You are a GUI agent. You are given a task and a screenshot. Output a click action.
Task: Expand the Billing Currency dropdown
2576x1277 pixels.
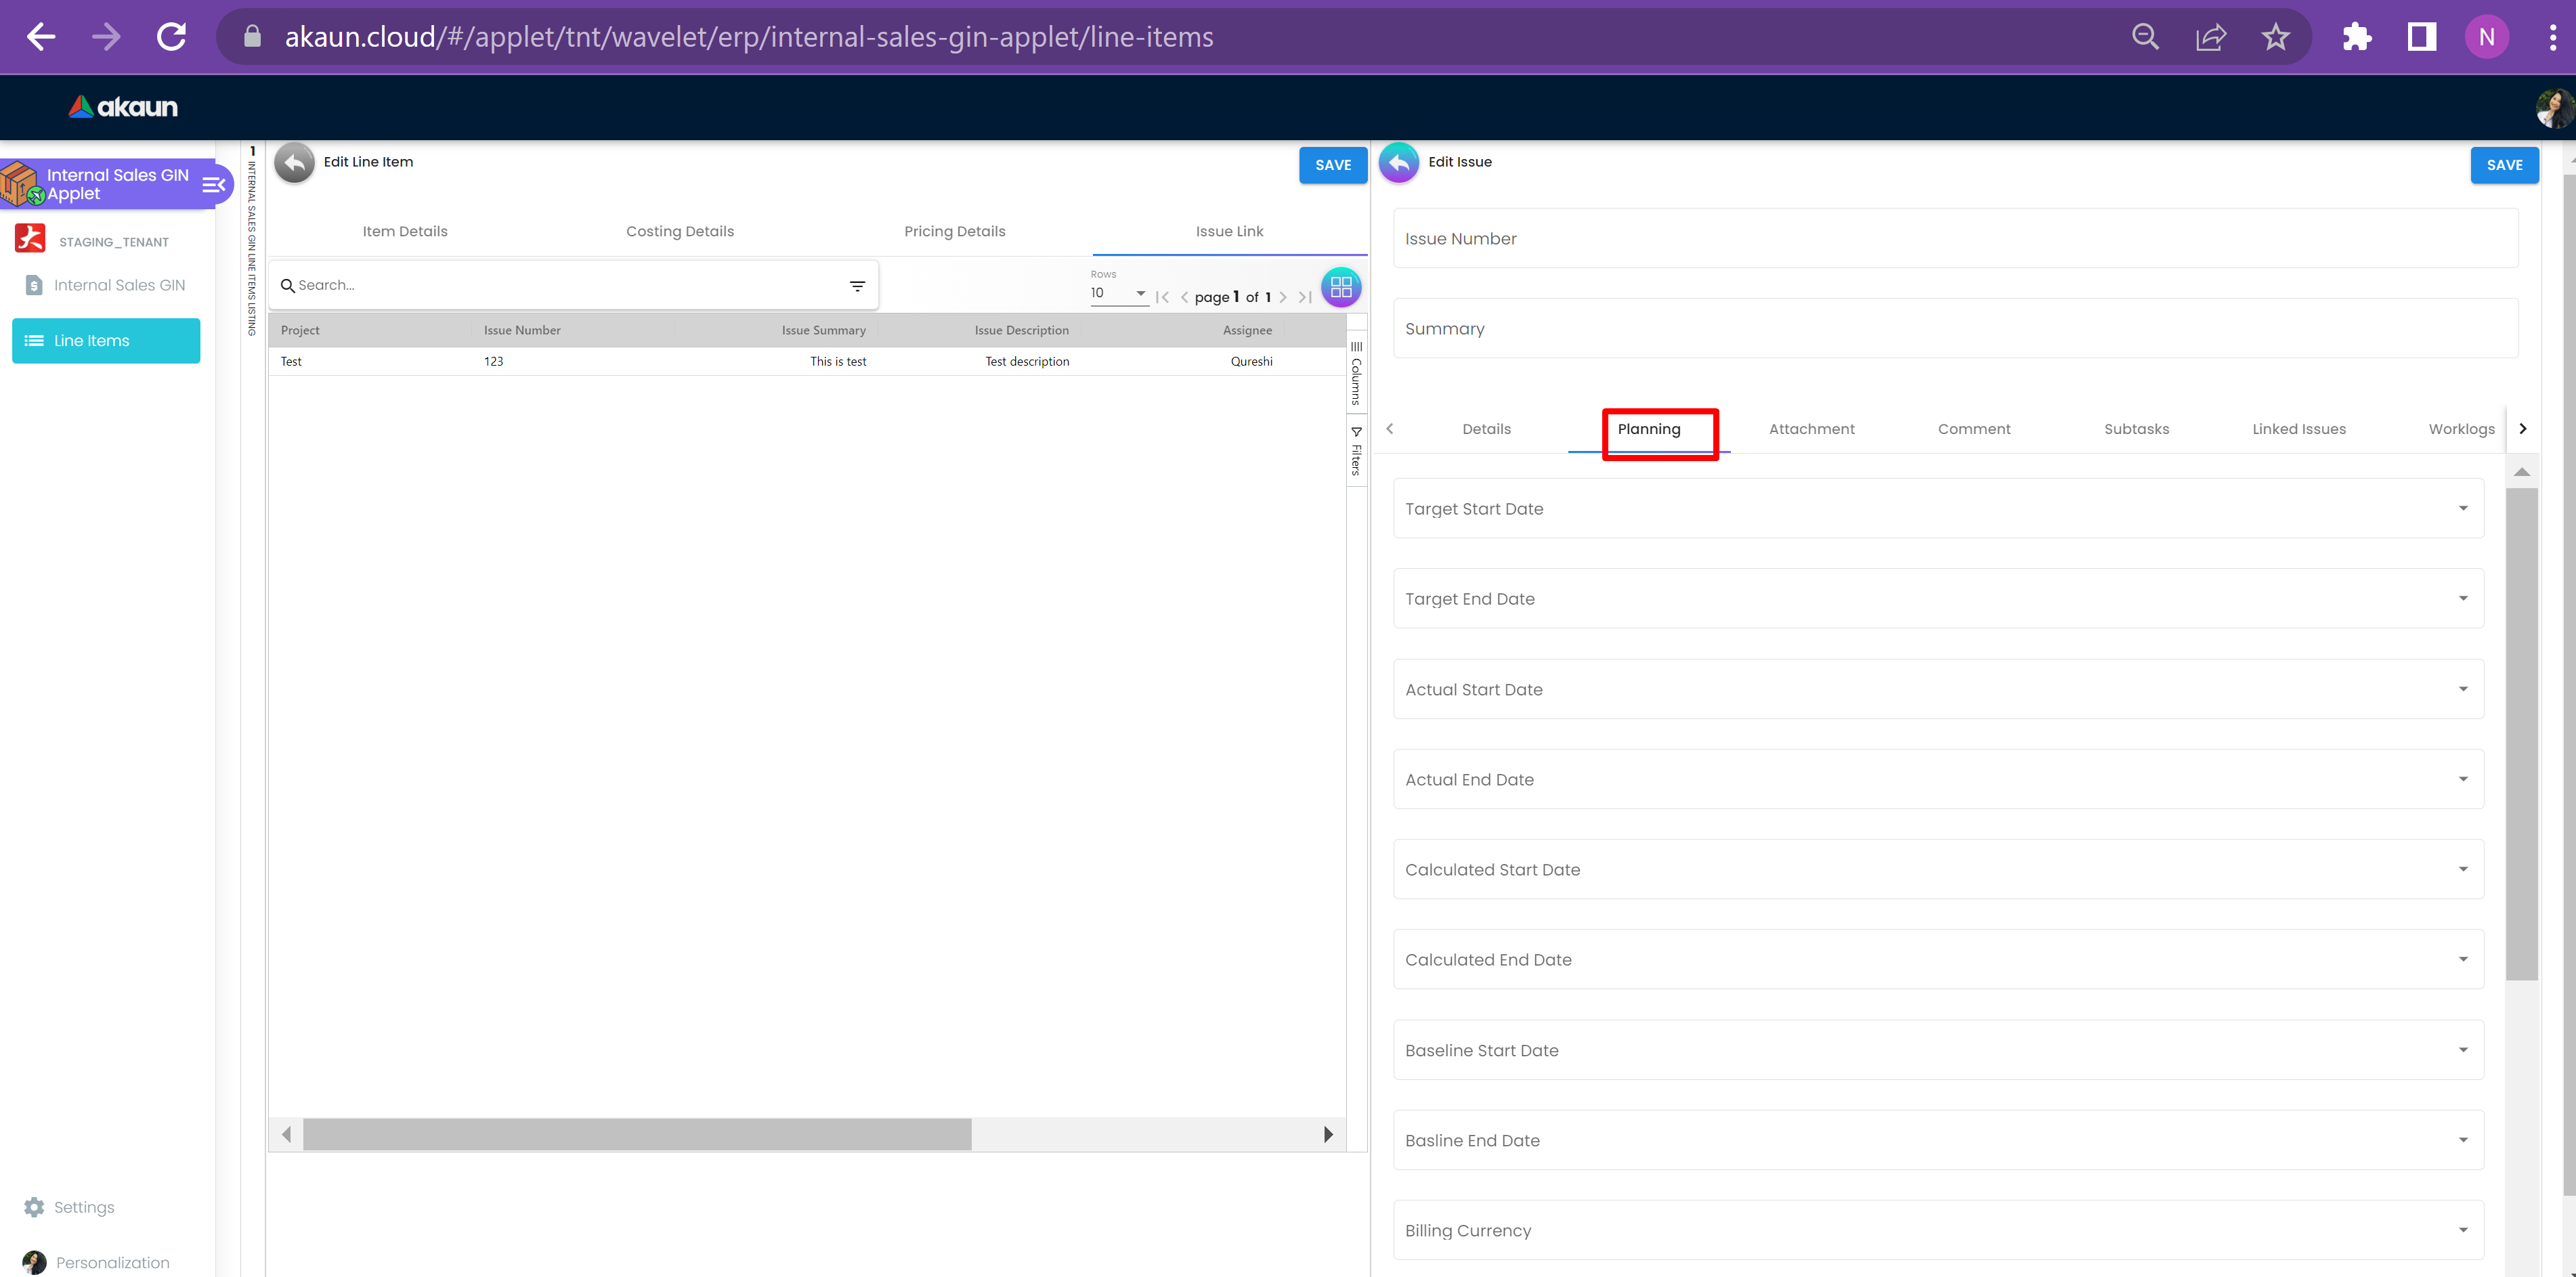[2462, 1230]
